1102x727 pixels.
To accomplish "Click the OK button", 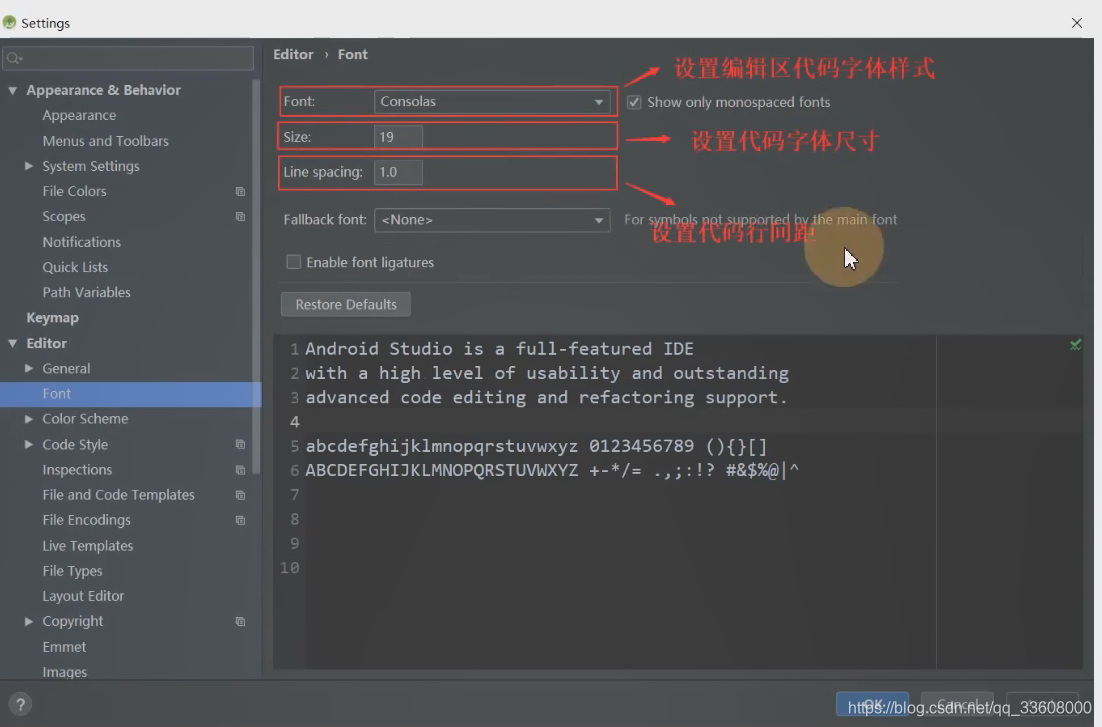I will (872, 705).
